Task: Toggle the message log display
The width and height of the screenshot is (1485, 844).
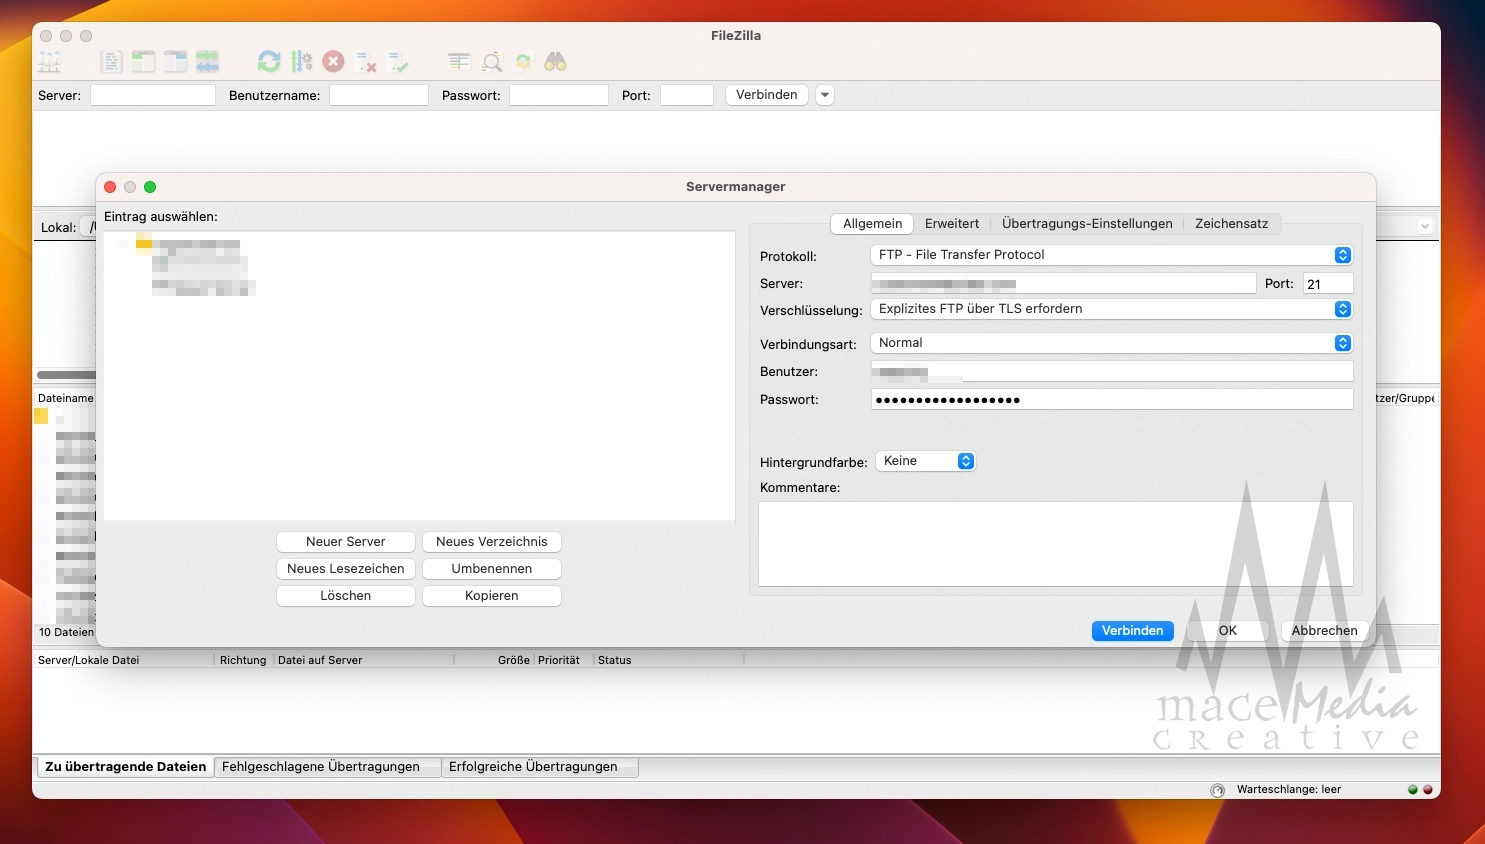Action: [x=111, y=61]
